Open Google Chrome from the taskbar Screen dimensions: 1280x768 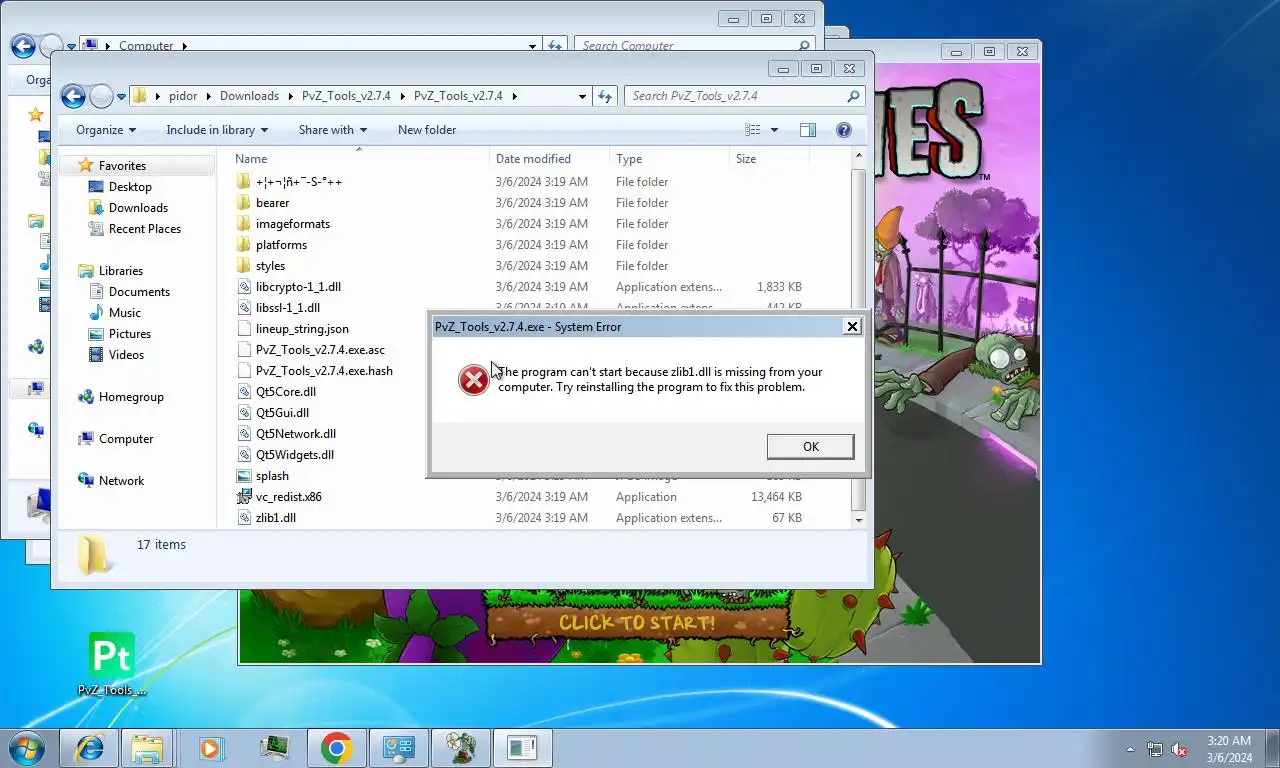[x=336, y=748]
